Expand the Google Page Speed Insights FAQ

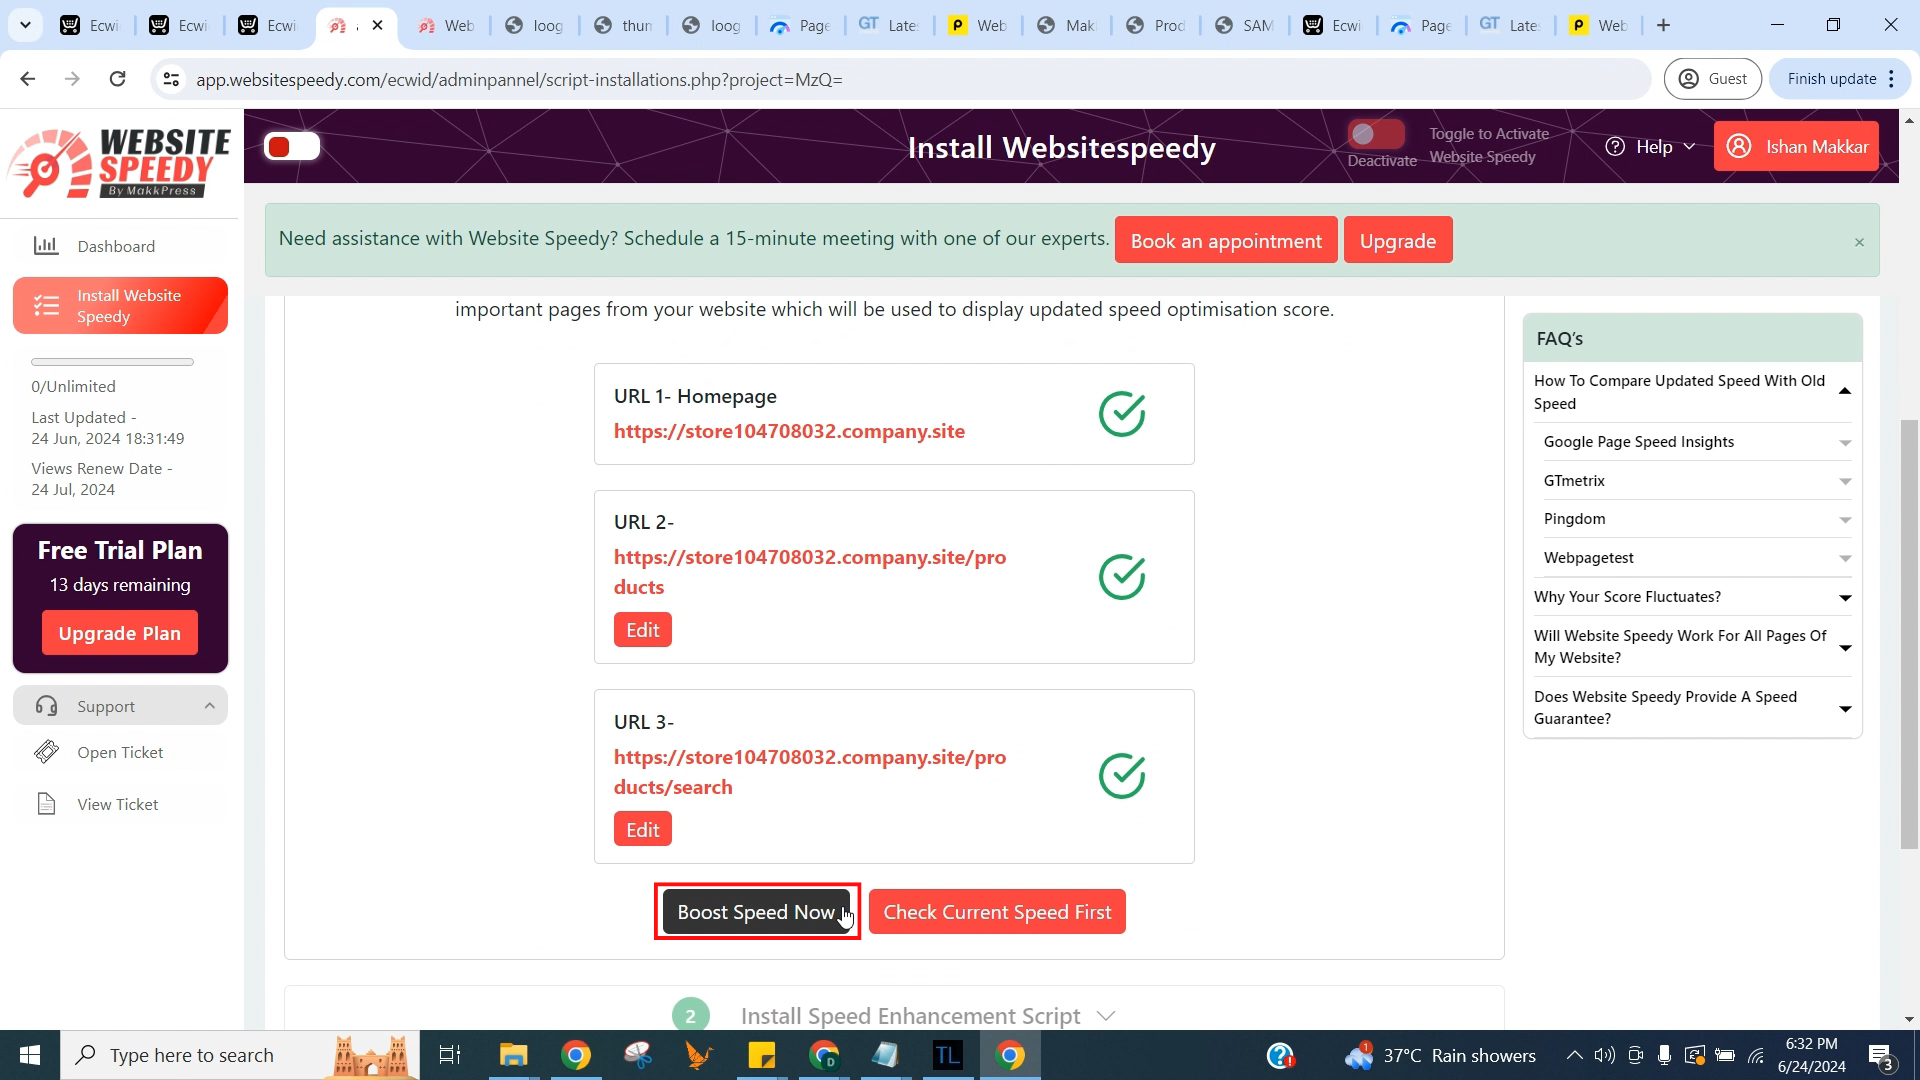[x=1697, y=442]
